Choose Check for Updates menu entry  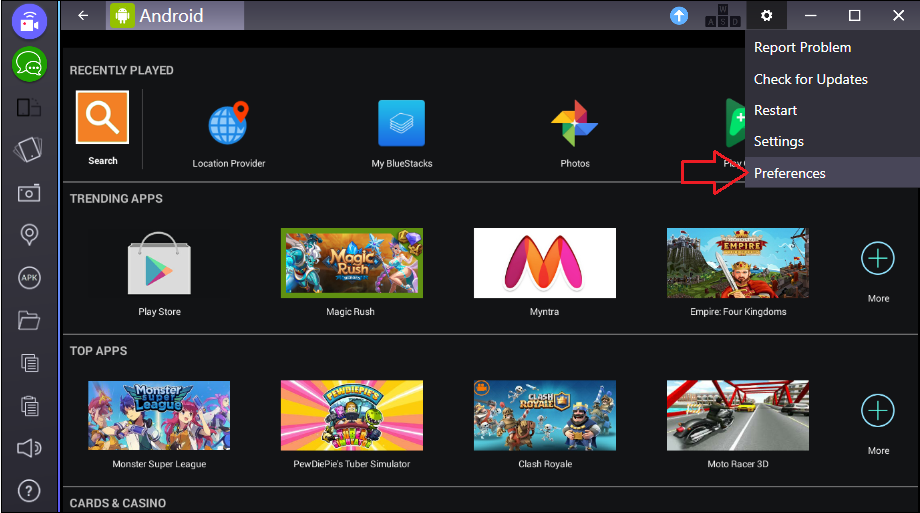[810, 79]
